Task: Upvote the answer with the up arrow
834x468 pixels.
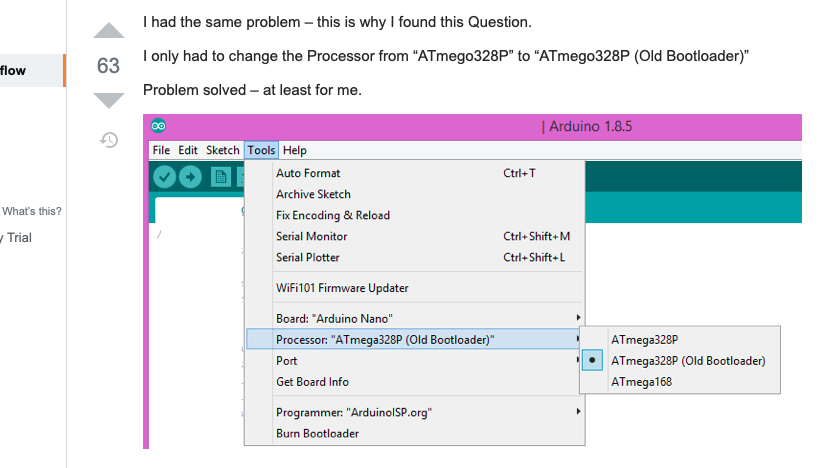Action: tap(109, 30)
